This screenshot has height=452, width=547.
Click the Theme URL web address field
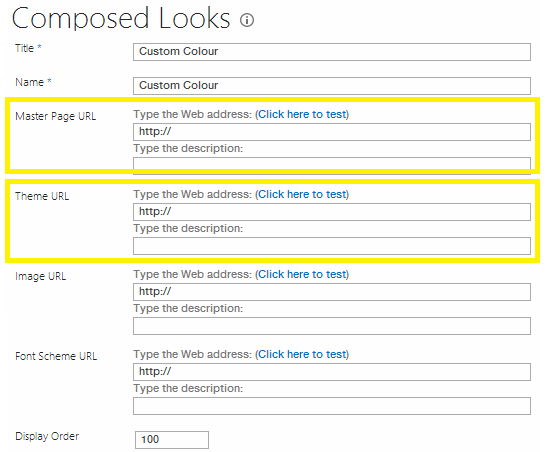(332, 212)
